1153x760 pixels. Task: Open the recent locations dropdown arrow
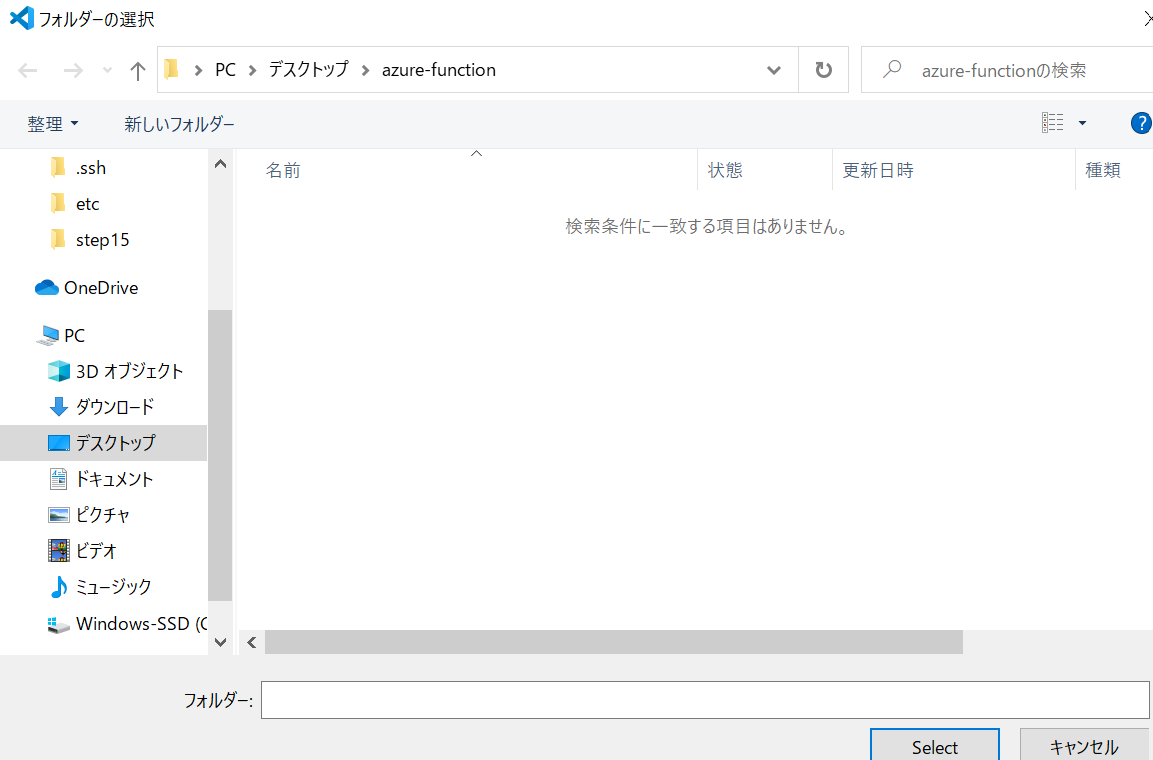[x=108, y=70]
